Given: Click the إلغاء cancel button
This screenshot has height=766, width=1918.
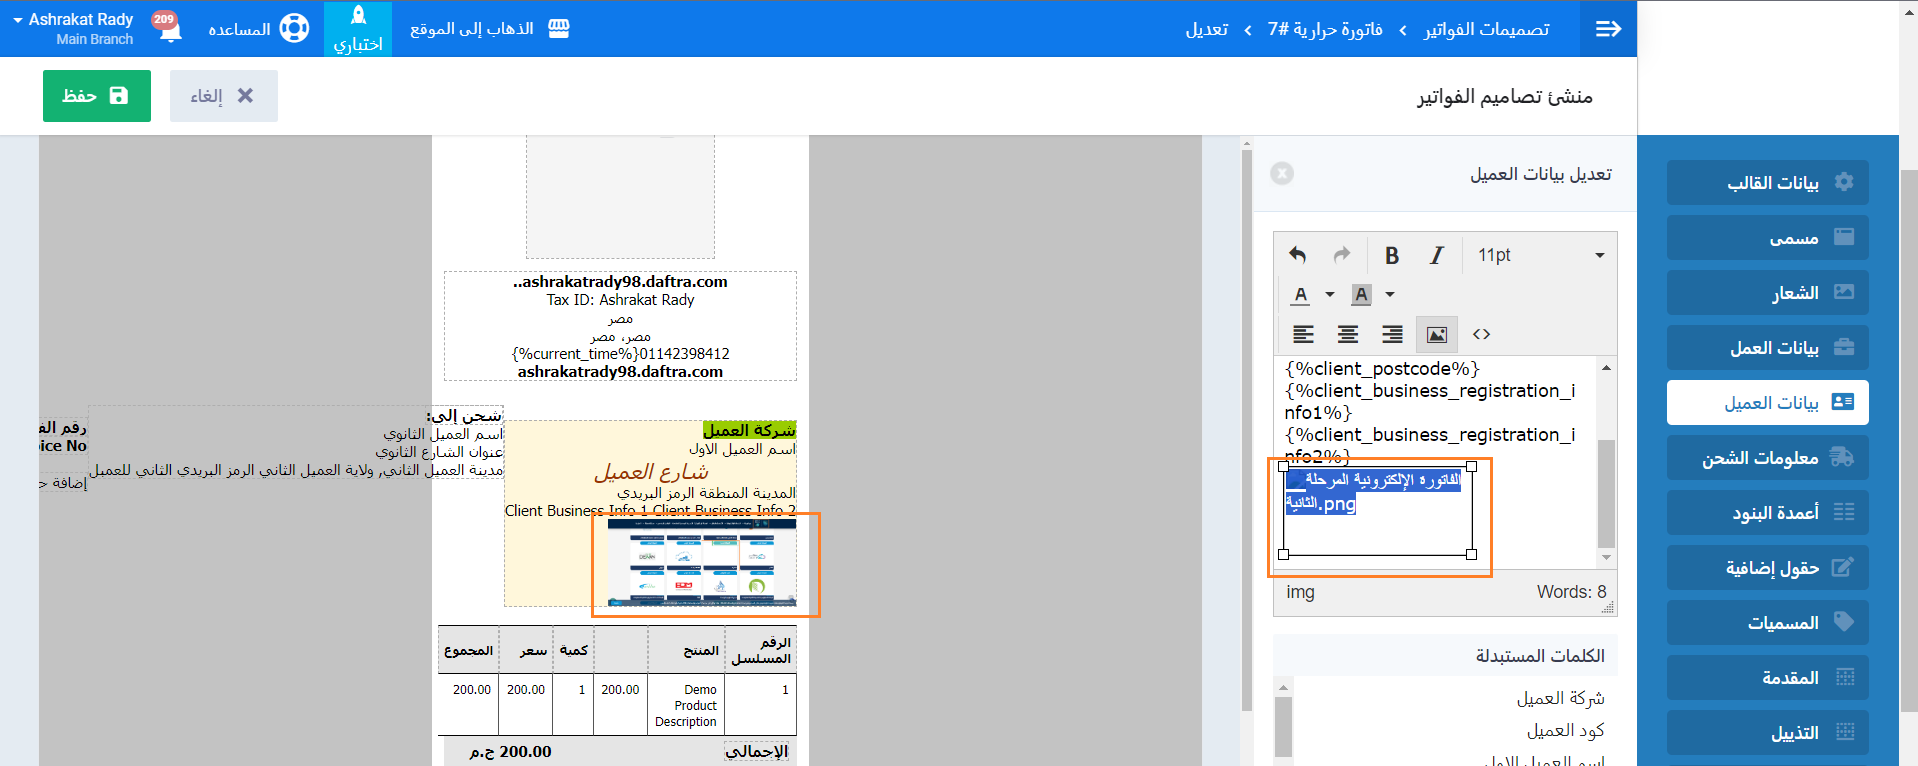Looking at the screenshot, I should pos(223,96).
